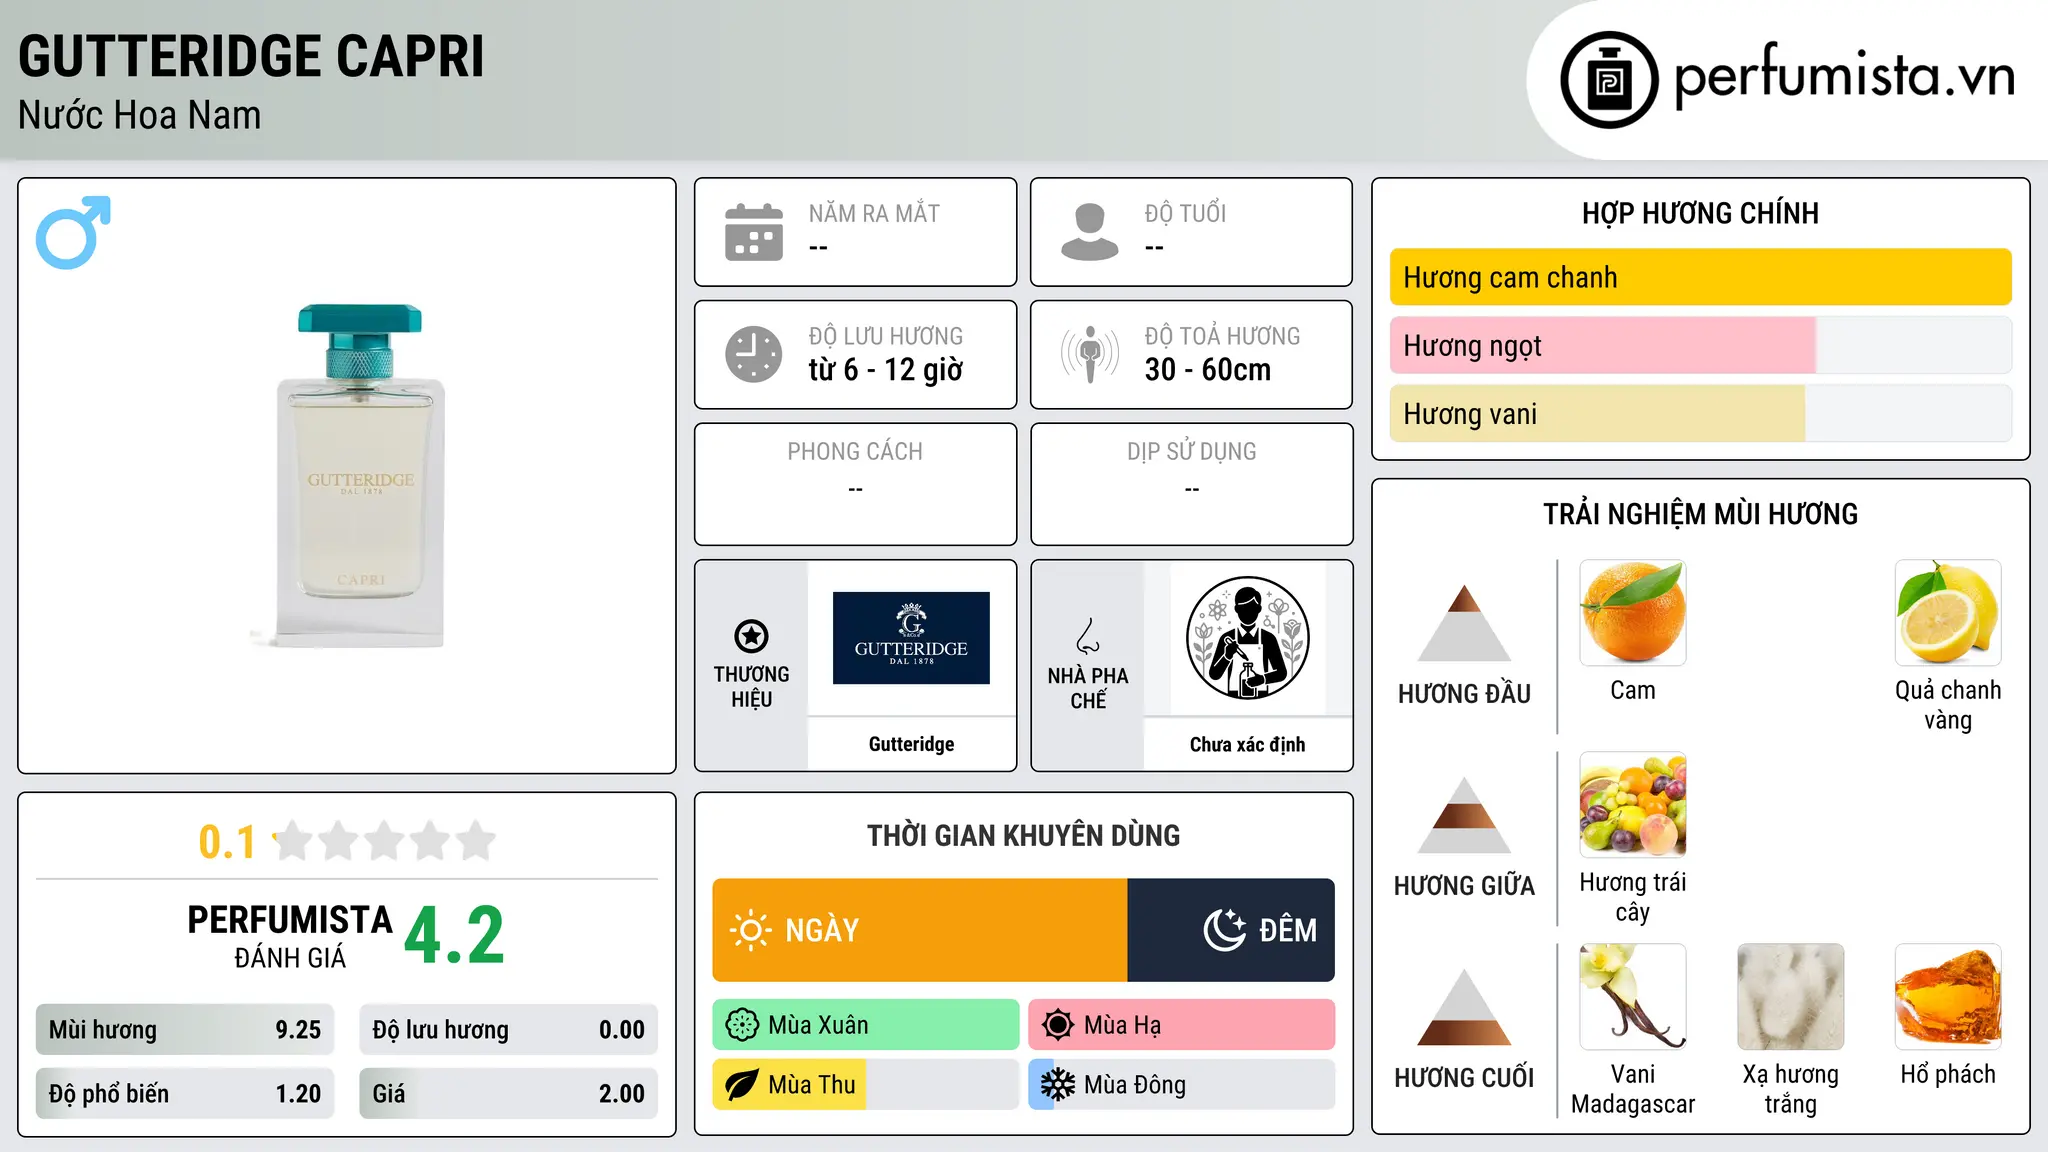Select the Madagascar vanilla note image

[1633, 997]
